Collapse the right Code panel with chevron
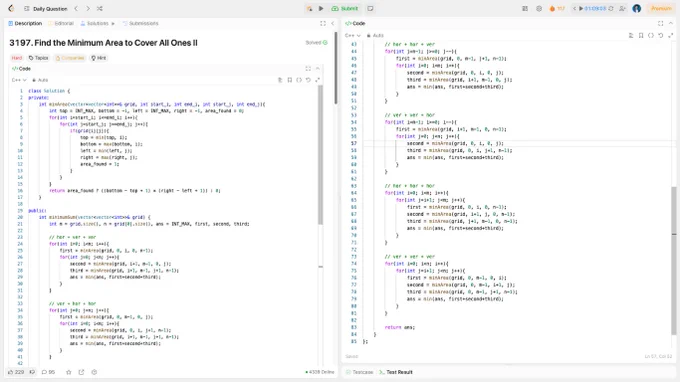 tap(670, 23)
